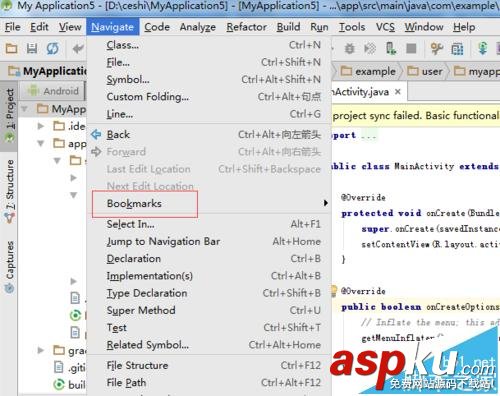Choose Select In... menu entry
500x396 pixels.
pos(209,224)
